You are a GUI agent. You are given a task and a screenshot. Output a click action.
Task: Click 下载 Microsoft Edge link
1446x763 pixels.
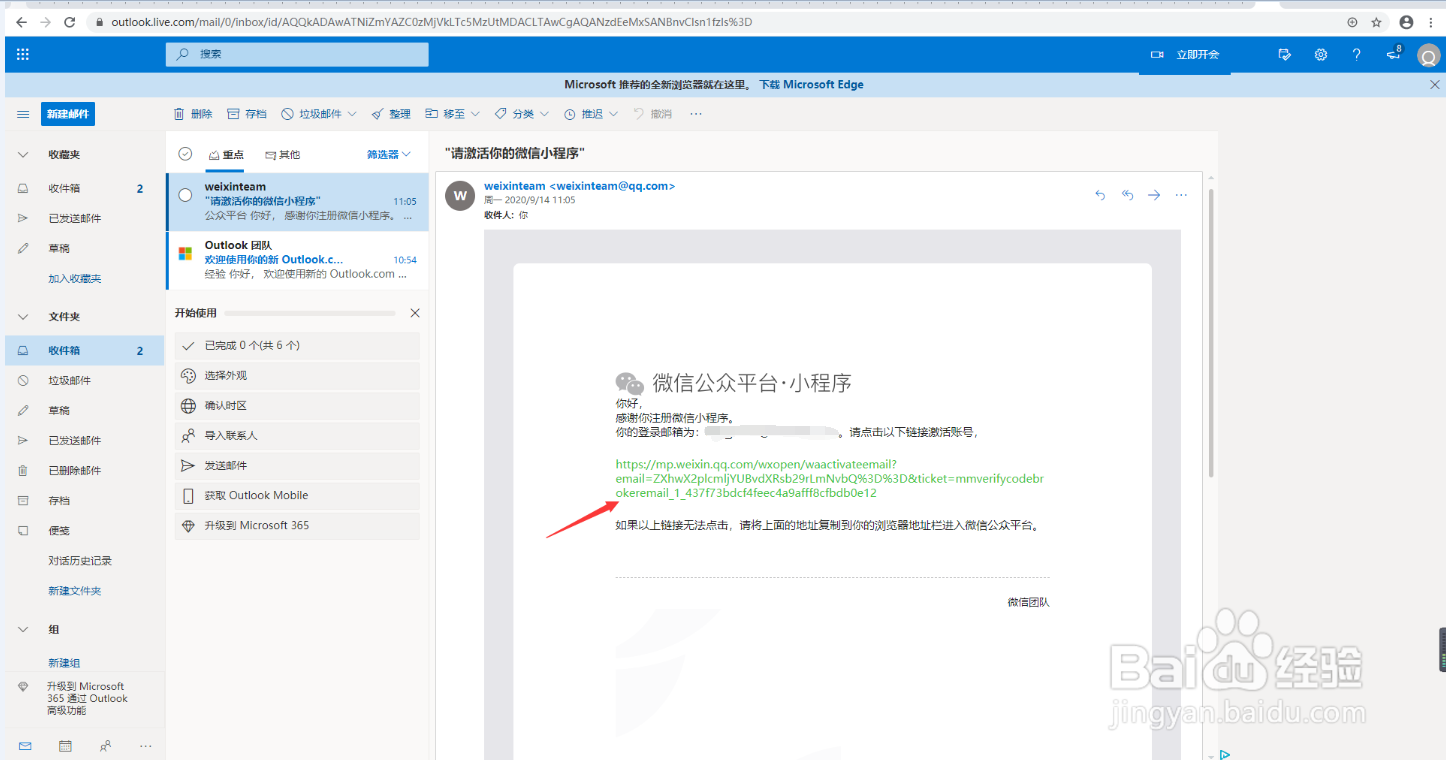pos(811,85)
